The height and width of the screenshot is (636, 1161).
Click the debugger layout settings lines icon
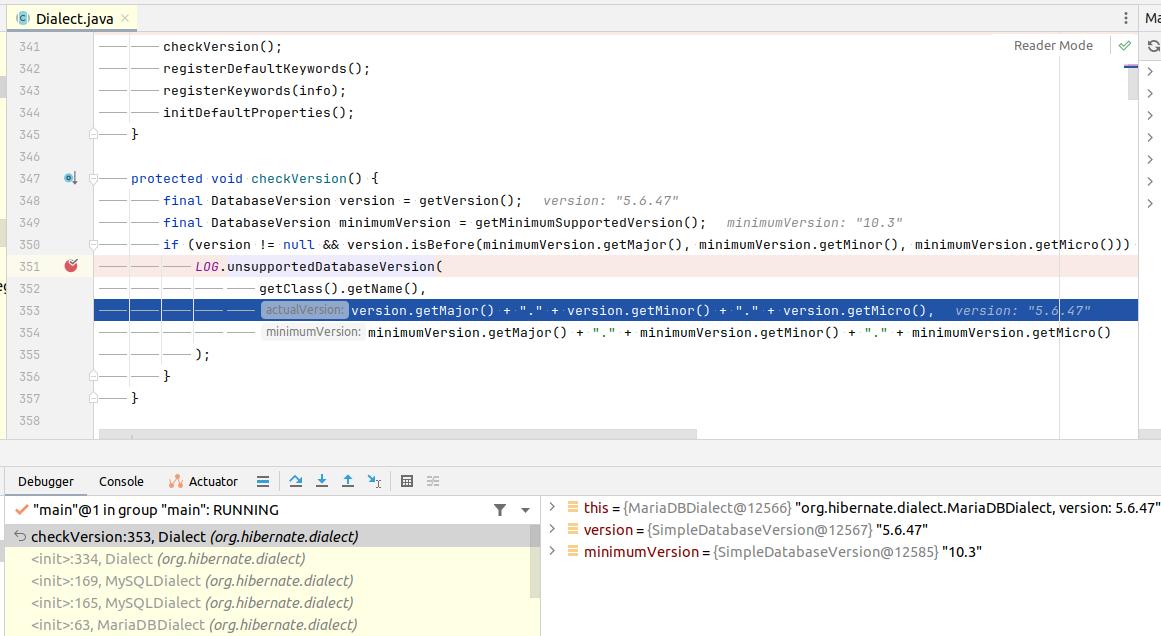coord(262,481)
